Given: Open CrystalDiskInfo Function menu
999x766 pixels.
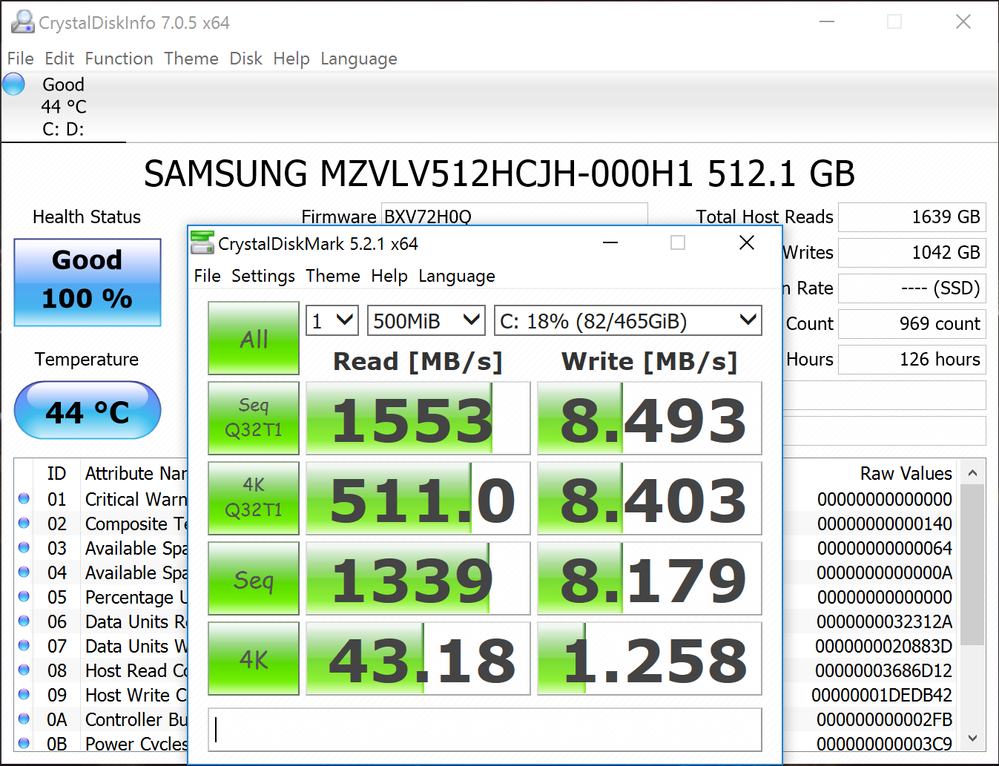Looking at the screenshot, I should tap(118, 59).
